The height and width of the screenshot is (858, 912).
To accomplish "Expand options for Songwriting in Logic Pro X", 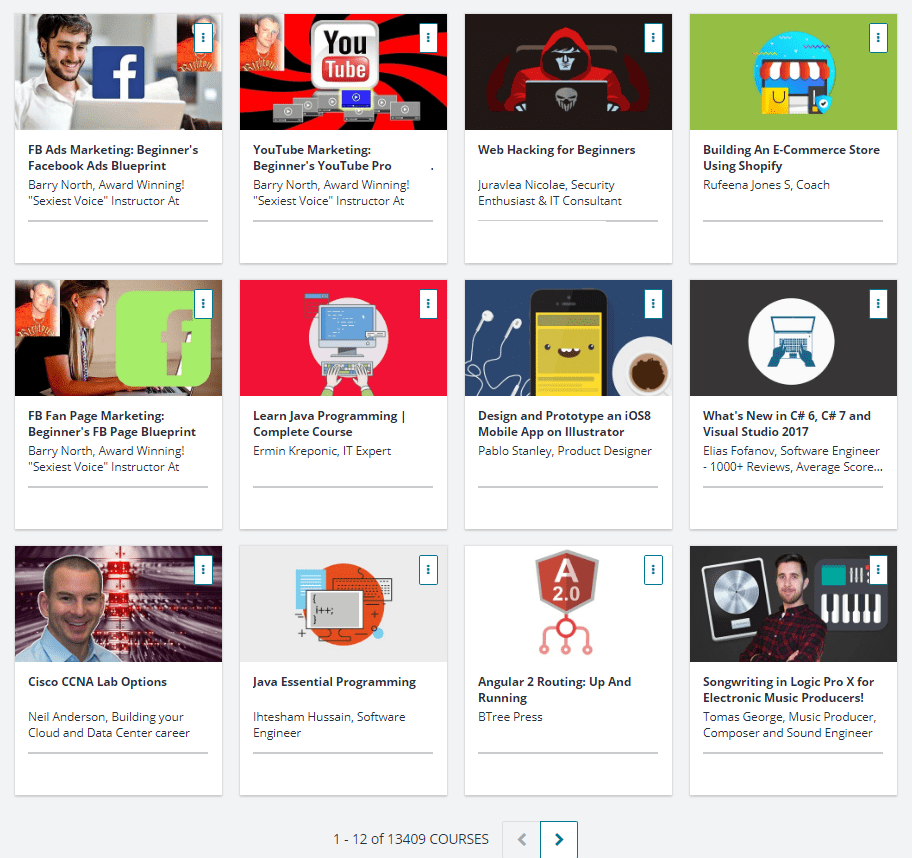I will point(878,569).
